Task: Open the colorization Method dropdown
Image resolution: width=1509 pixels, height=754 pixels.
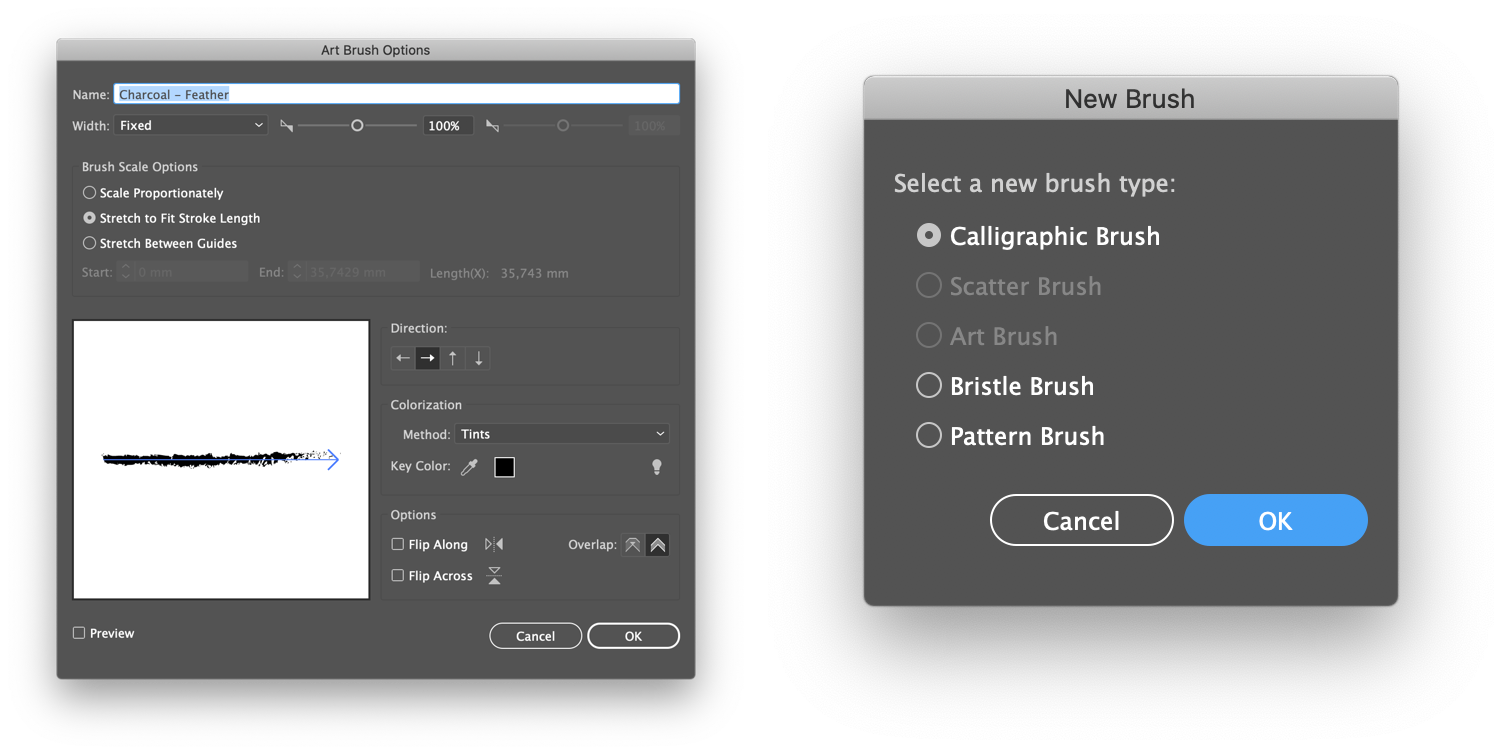Action: coord(562,434)
